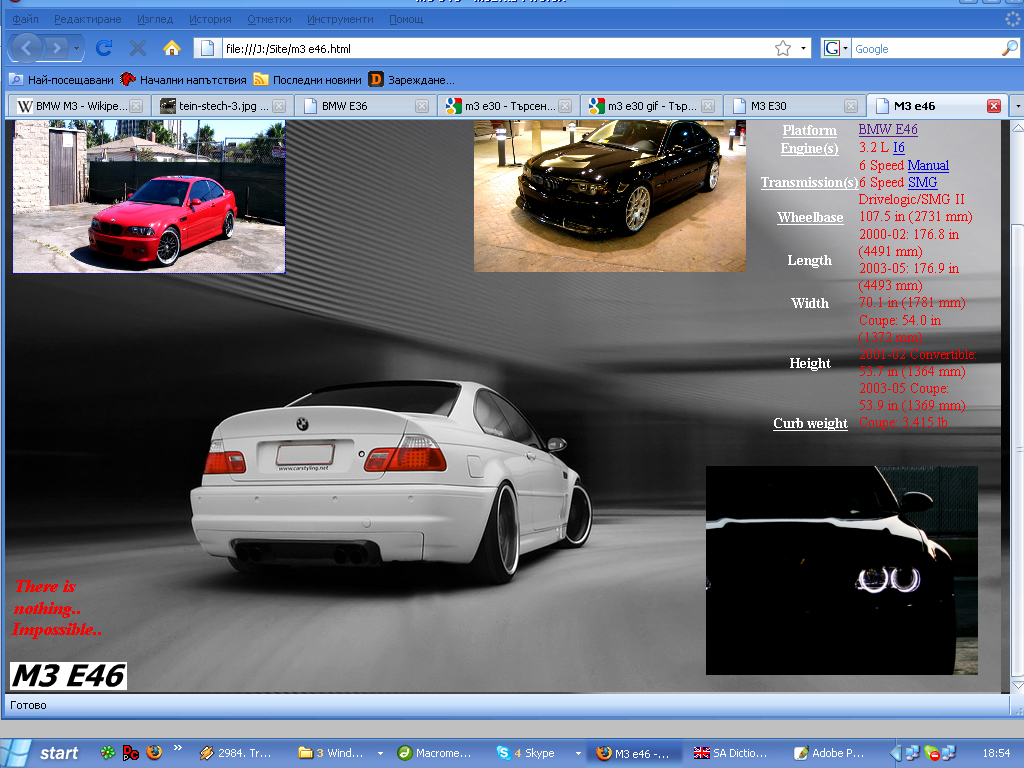This screenshot has height=768, width=1024.
Task: Close the M3 e46 tab
Action: (x=994, y=106)
